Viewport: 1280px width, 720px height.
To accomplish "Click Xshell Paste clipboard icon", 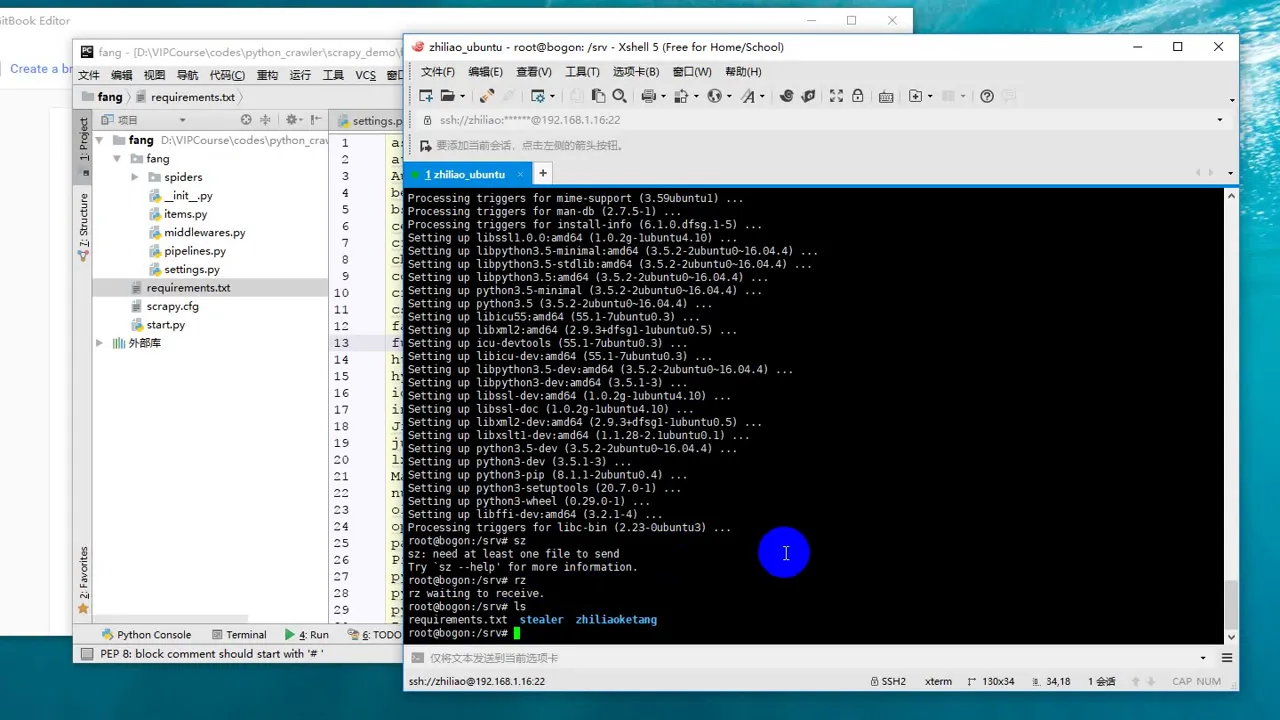I will [x=598, y=96].
